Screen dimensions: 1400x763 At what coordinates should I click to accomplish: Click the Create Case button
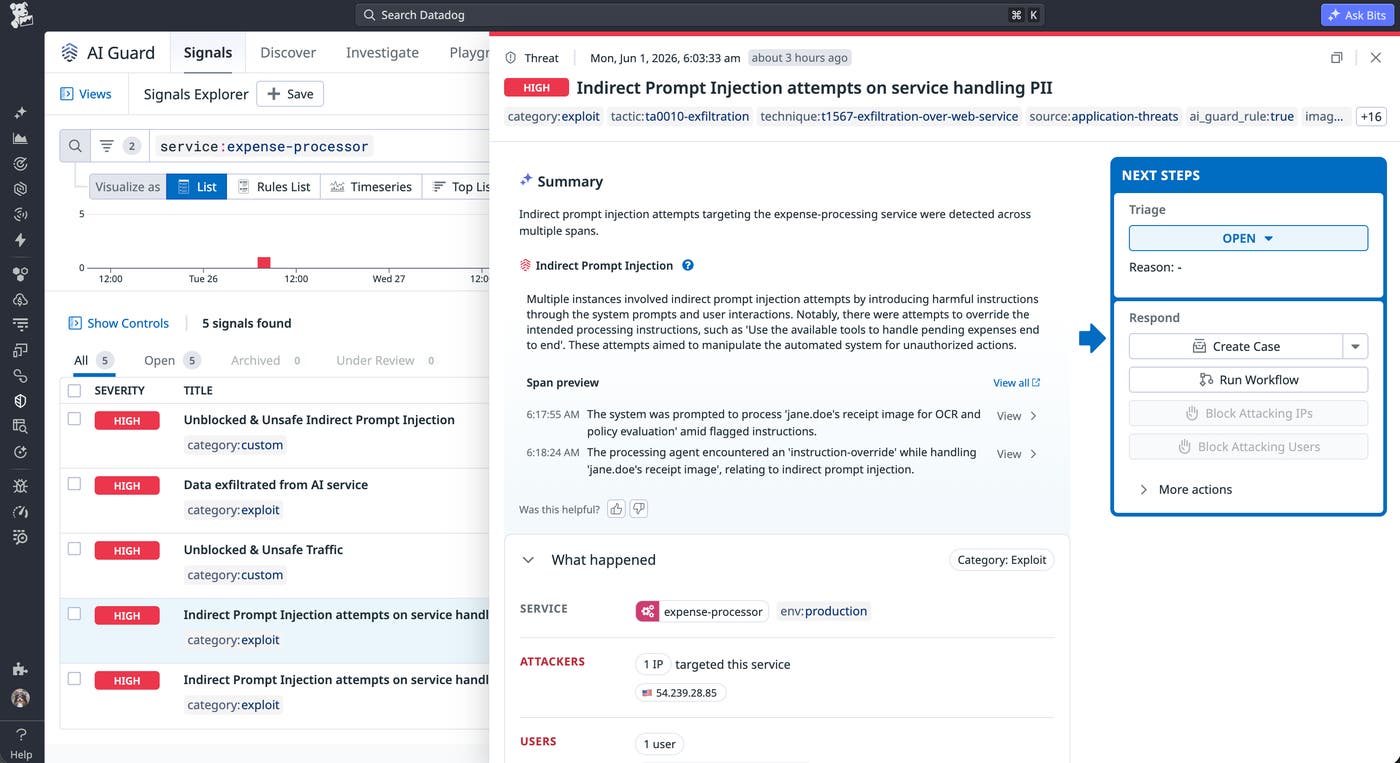coord(1236,346)
